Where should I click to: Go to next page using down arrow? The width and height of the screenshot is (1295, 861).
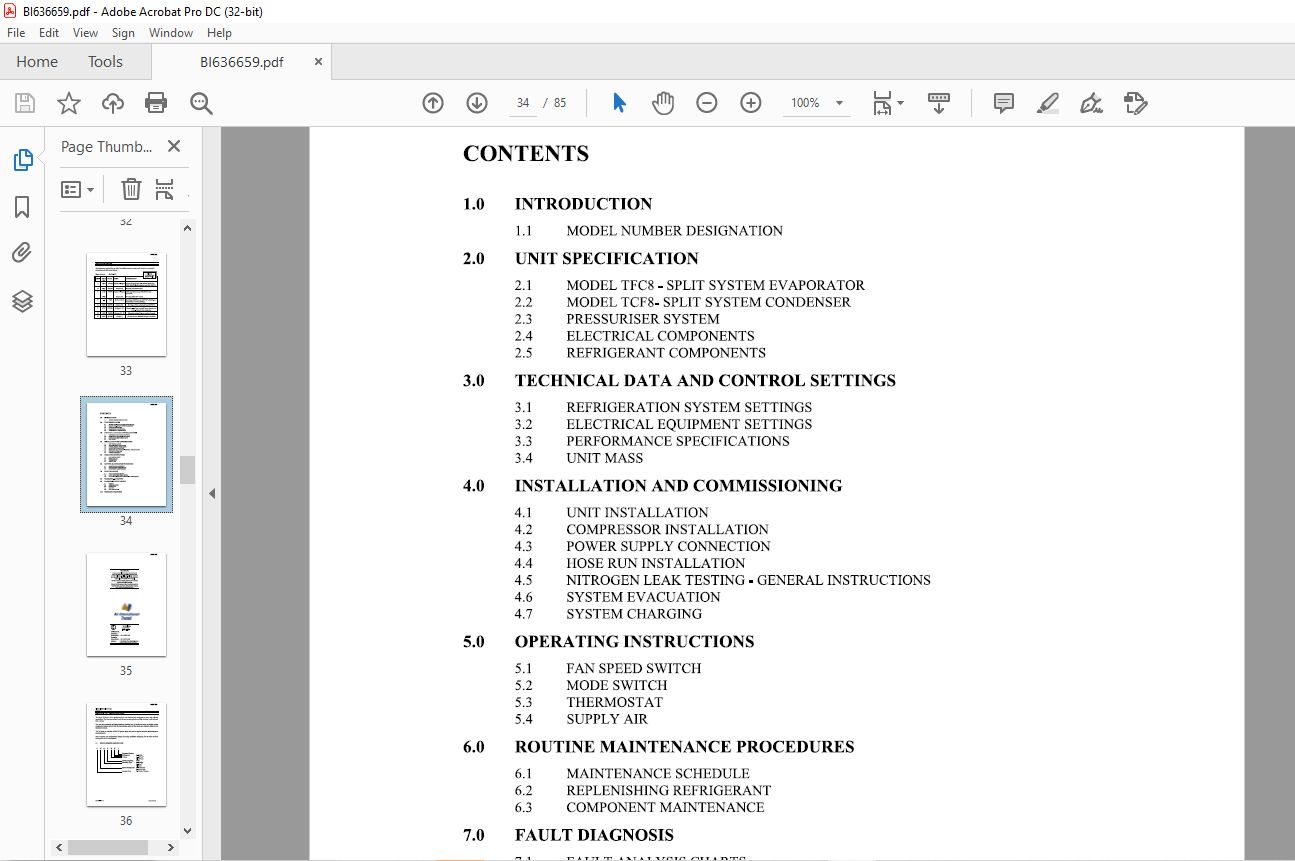tap(477, 103)
